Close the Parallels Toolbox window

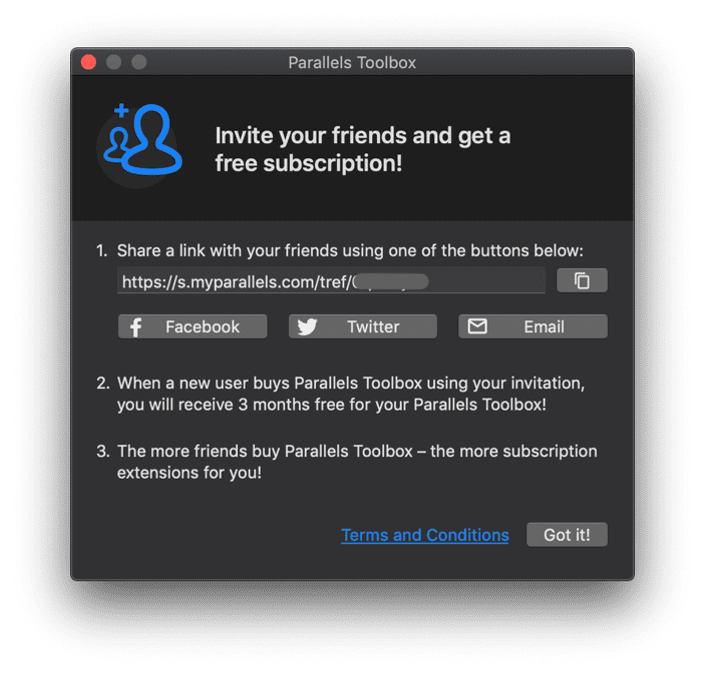click(89, 62)
